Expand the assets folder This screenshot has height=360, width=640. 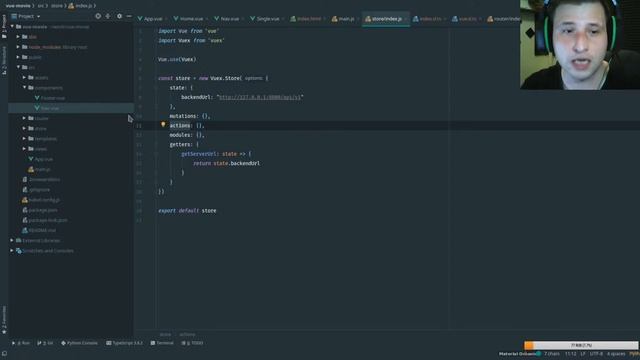24,78
